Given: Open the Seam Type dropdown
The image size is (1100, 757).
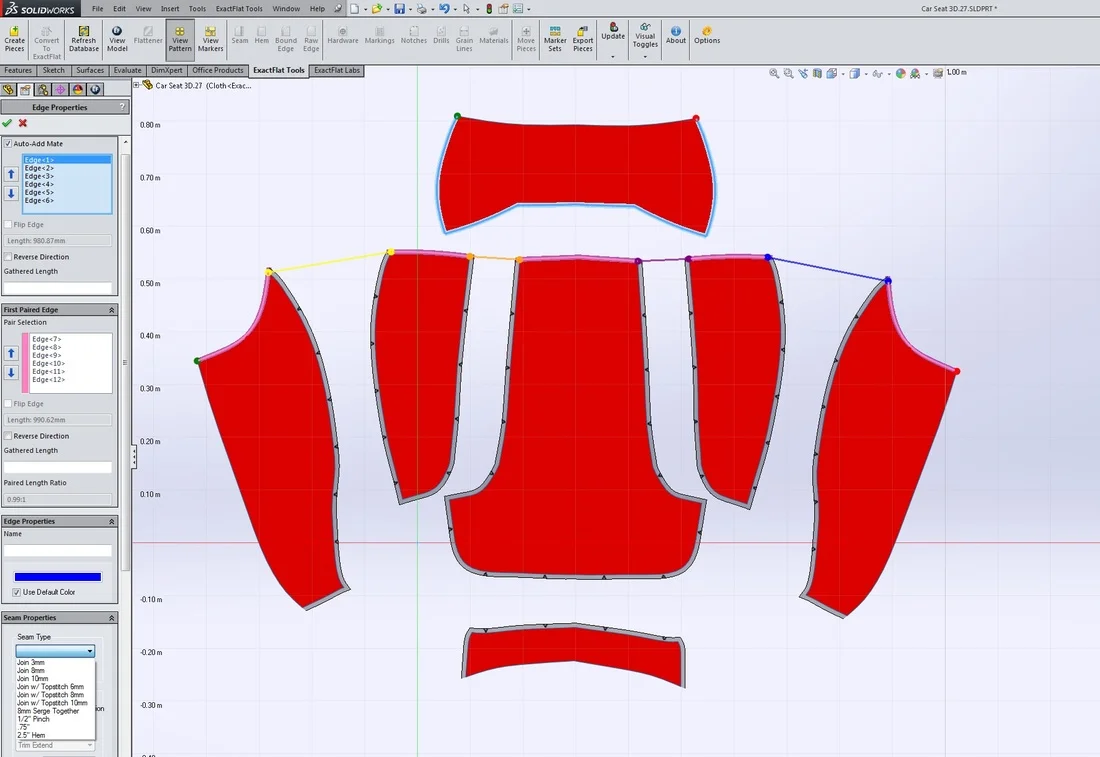Looking at the screenshot, I should 54,650.
